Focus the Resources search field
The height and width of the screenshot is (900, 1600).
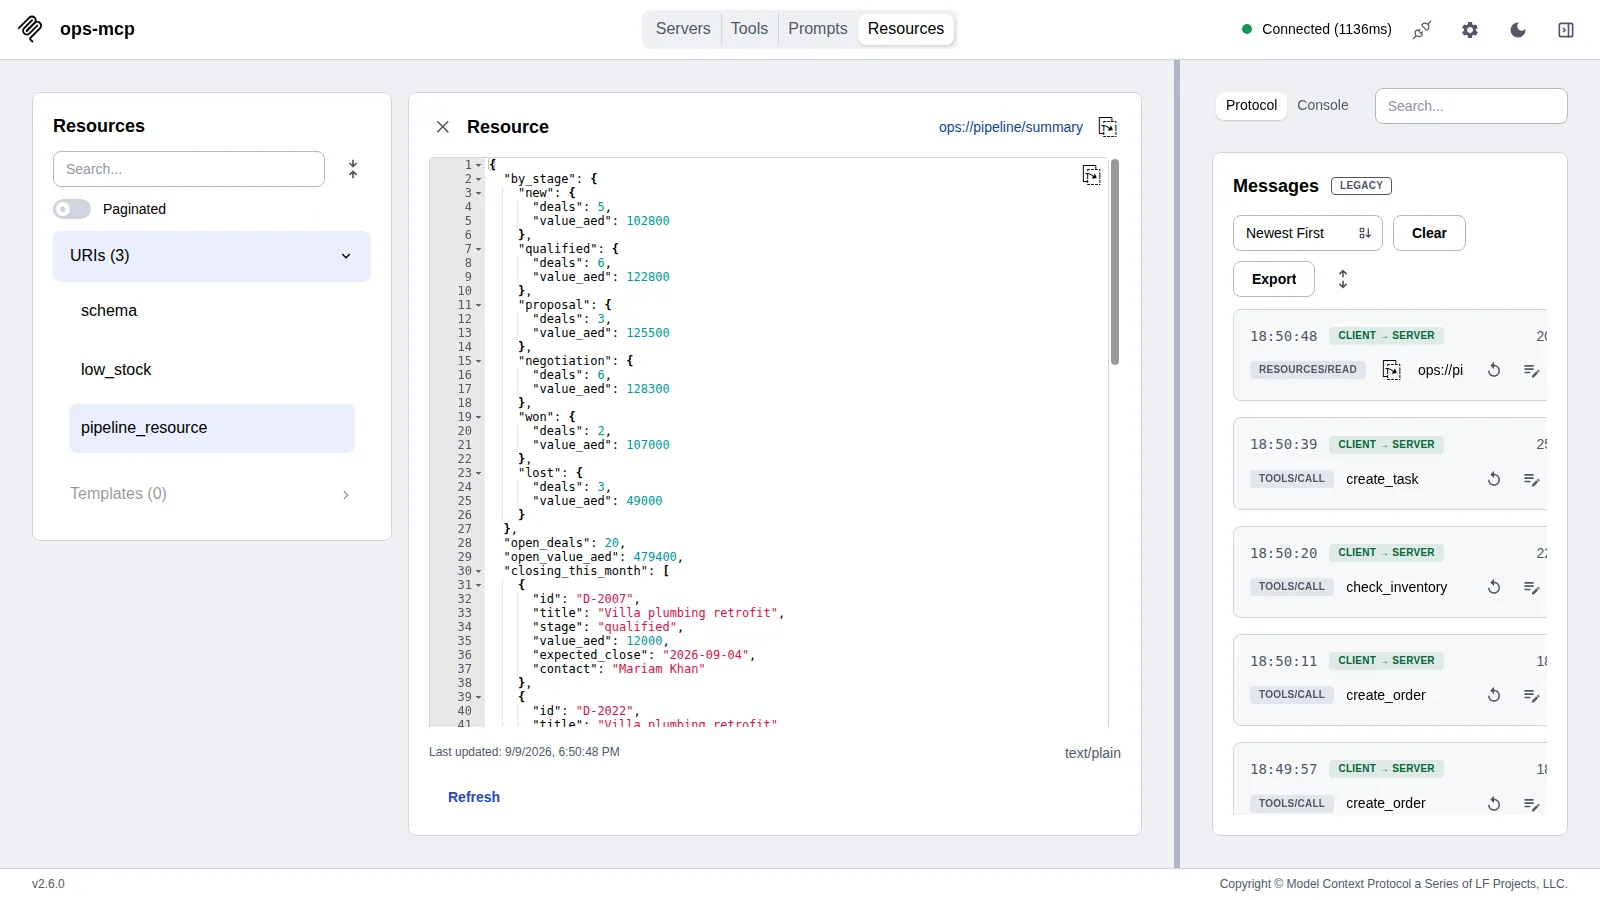click(x=189, y=169)
